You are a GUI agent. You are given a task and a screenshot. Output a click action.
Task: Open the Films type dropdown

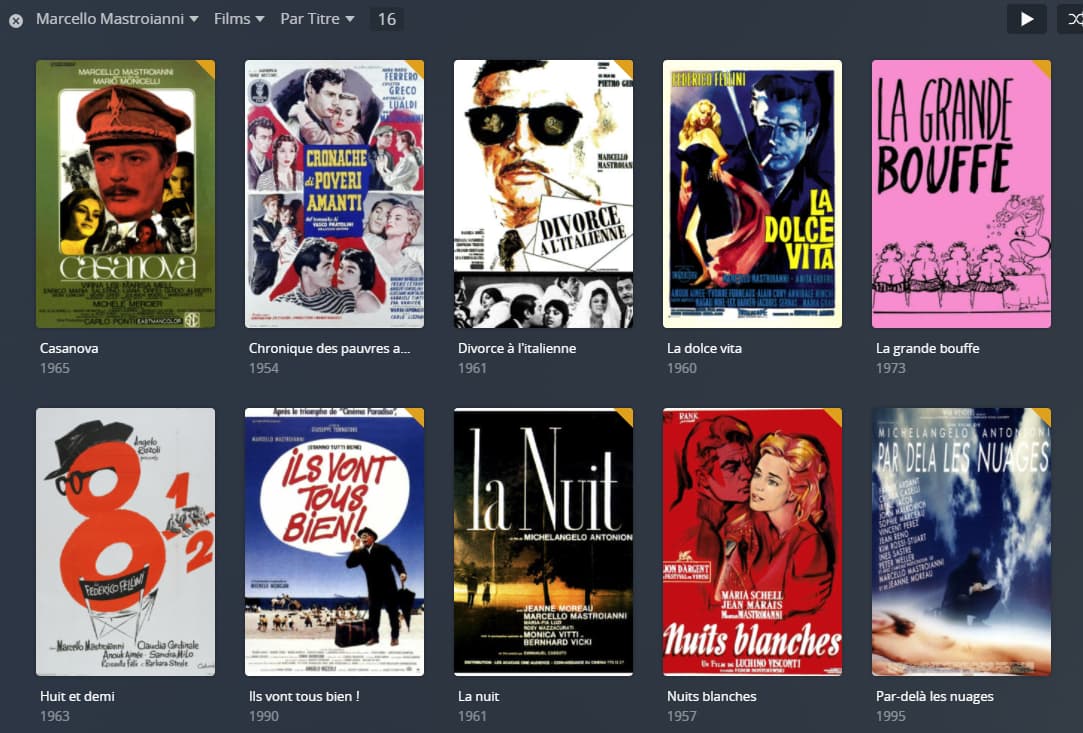tap(239, 19)
